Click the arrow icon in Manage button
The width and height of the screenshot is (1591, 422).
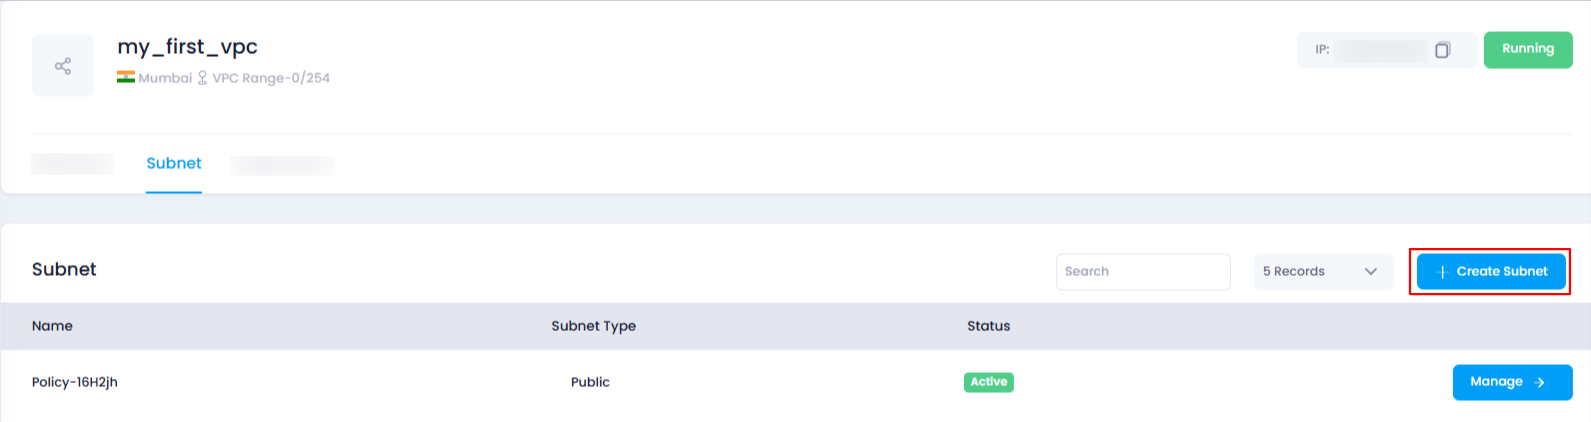pyautogui.click(x=1540, y=382)
